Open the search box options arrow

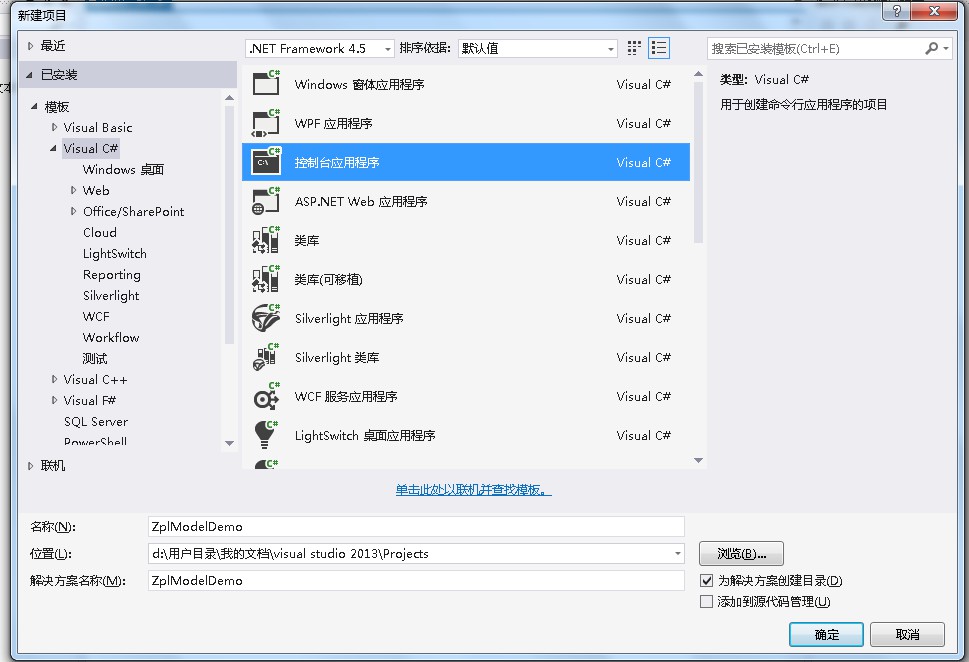click(946, 48)
